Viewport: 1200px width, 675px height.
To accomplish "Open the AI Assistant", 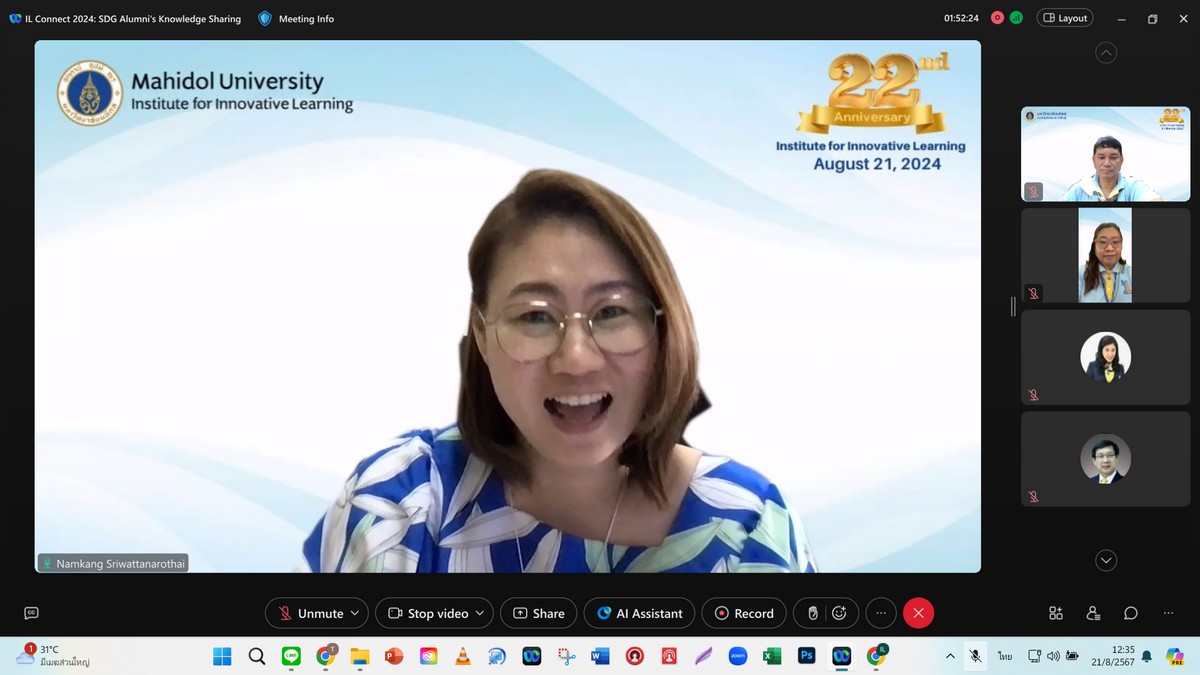I will (640, 613).
